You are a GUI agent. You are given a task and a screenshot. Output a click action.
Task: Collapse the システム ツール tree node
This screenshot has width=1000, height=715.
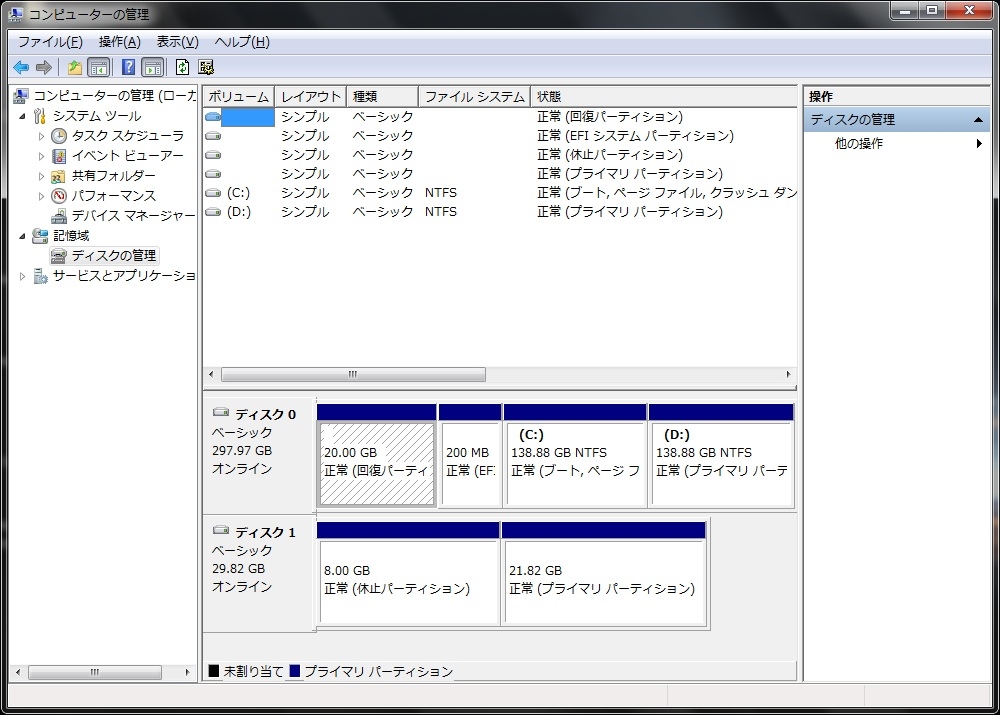23,116
